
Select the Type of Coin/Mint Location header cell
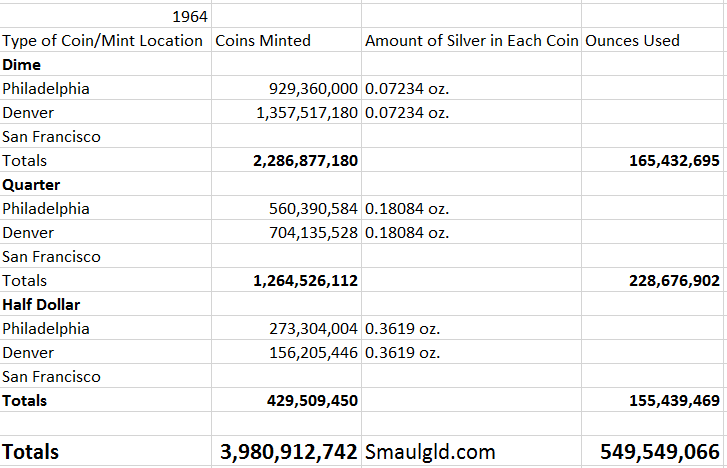[x=104, y=41]
